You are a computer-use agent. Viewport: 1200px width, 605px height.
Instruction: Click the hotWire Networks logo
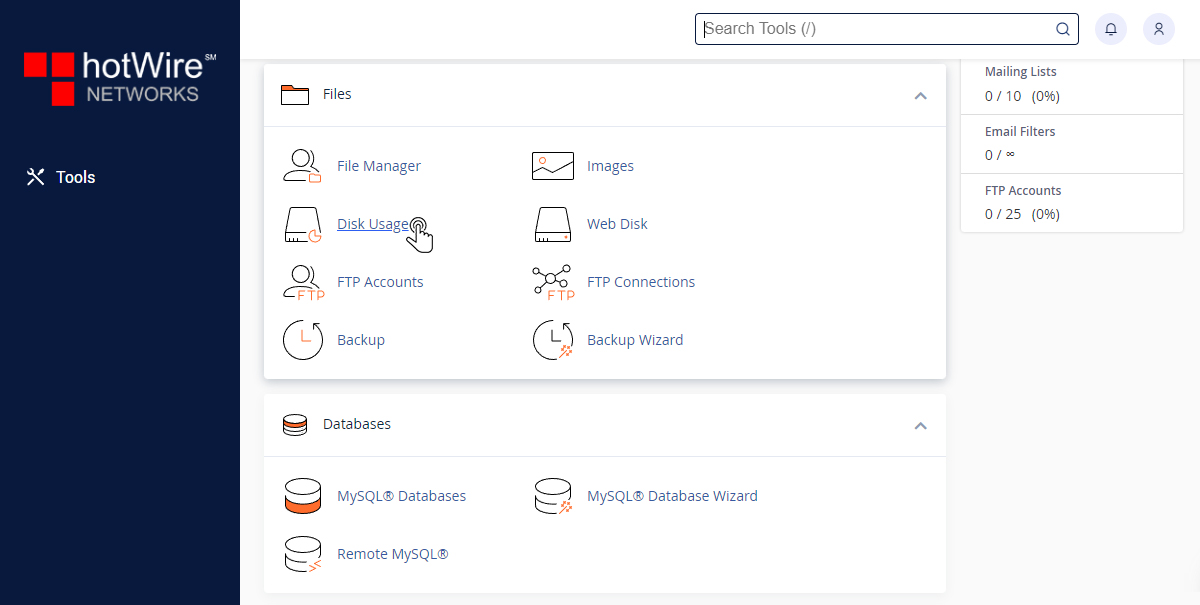coord(120,78)
